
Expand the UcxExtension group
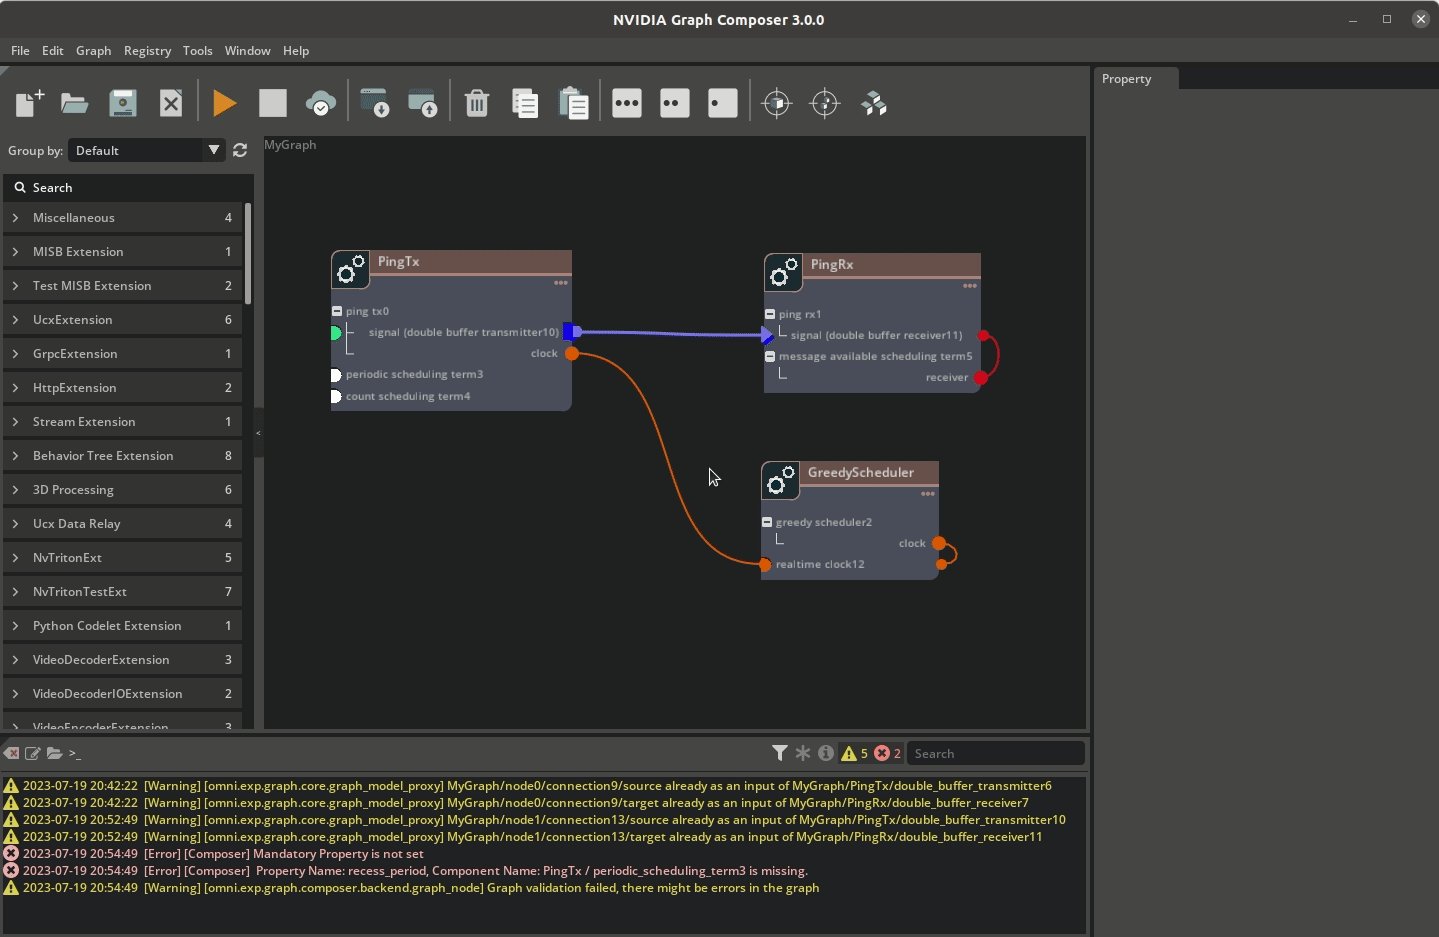[x=124, y=320]
